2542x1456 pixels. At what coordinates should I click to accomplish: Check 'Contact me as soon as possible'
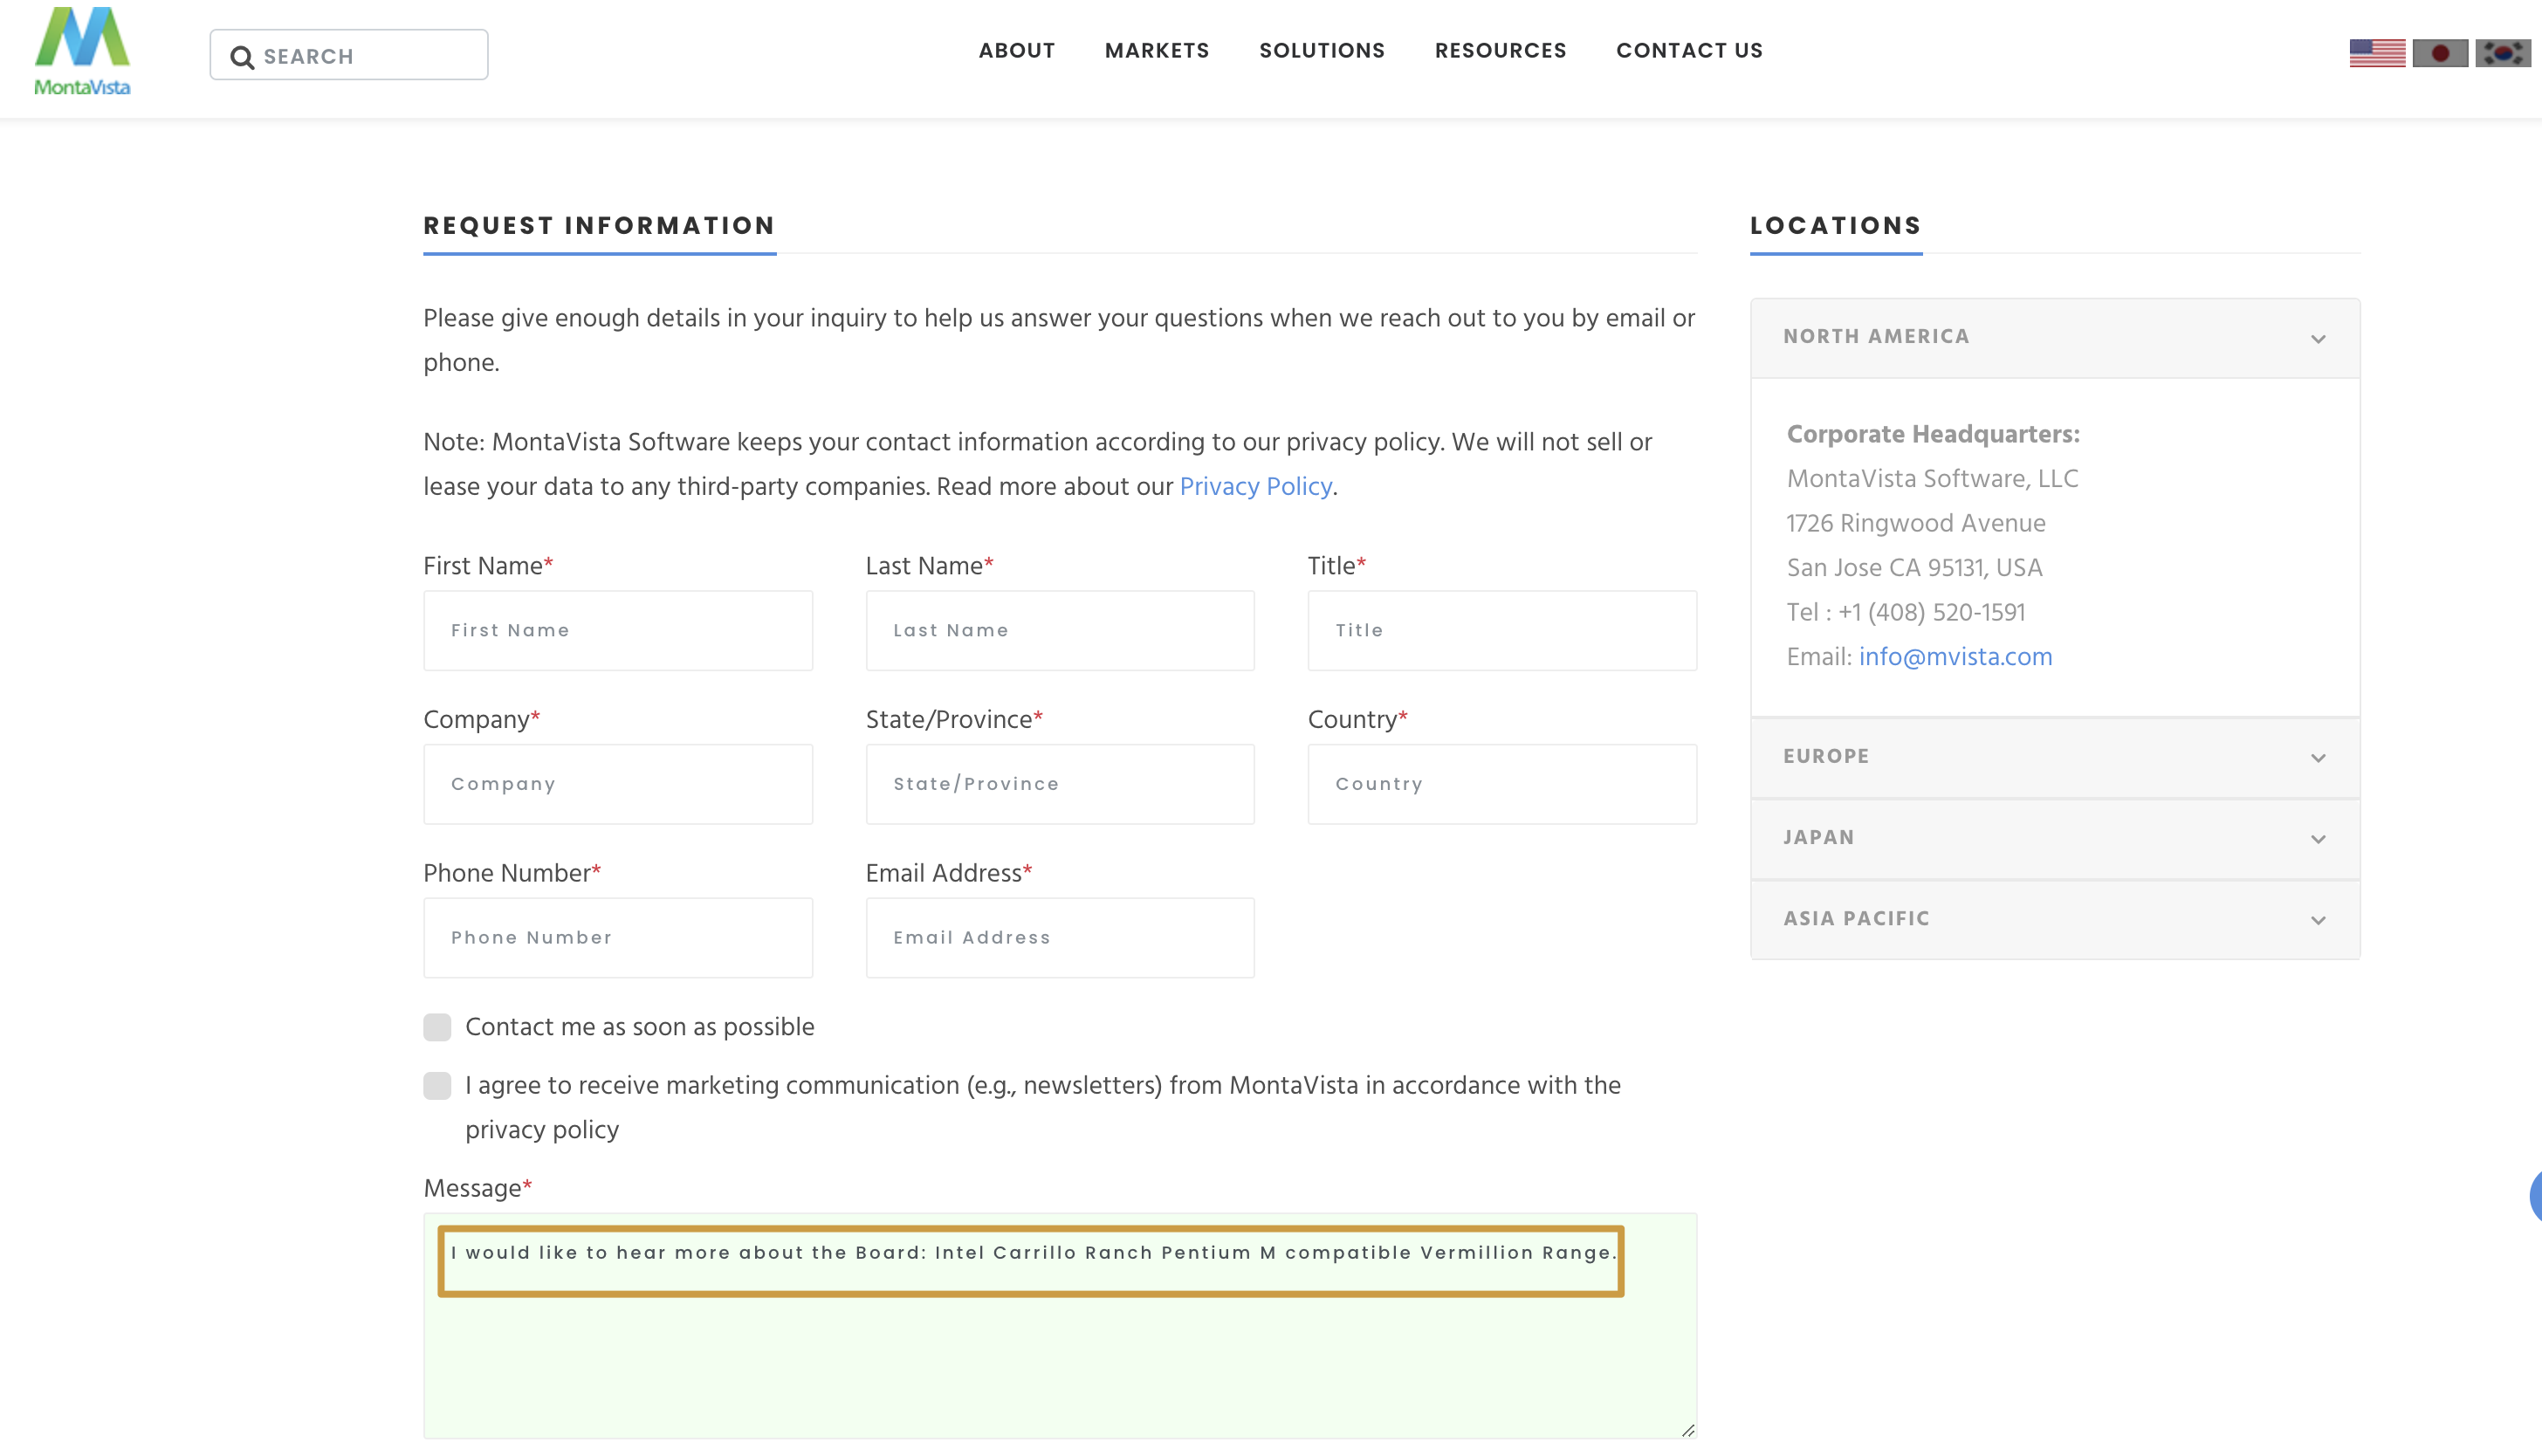pos(437,1027)
